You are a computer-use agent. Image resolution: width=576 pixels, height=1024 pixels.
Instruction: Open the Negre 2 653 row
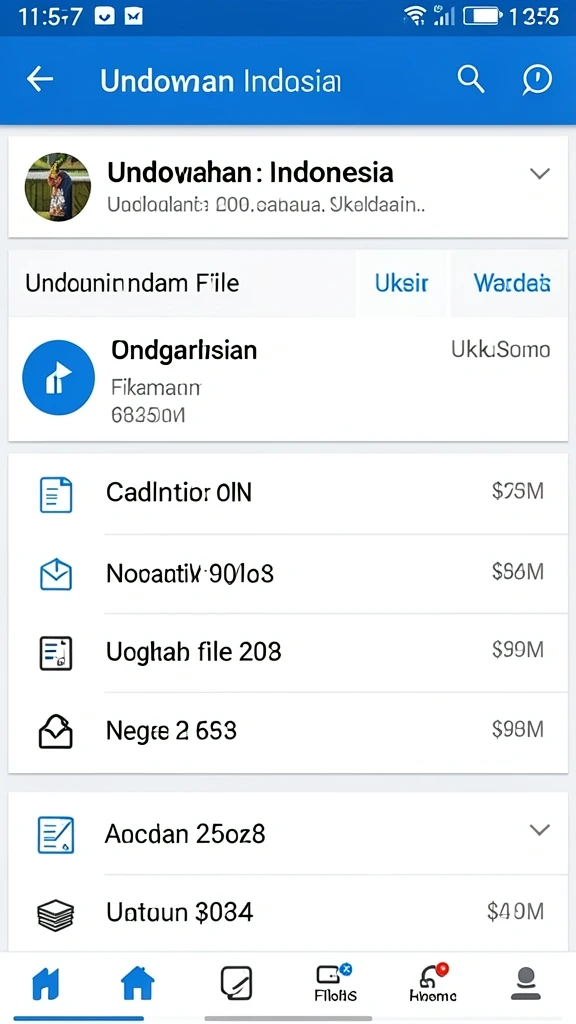(288, 731)
